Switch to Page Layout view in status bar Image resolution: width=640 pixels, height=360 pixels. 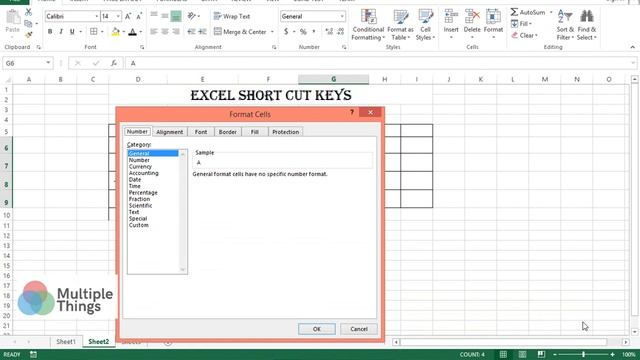pyautogui.click(x=522, y=354)
